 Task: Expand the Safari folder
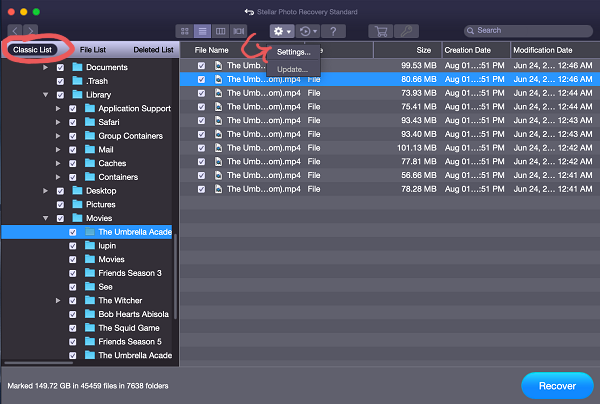point(58,122)
